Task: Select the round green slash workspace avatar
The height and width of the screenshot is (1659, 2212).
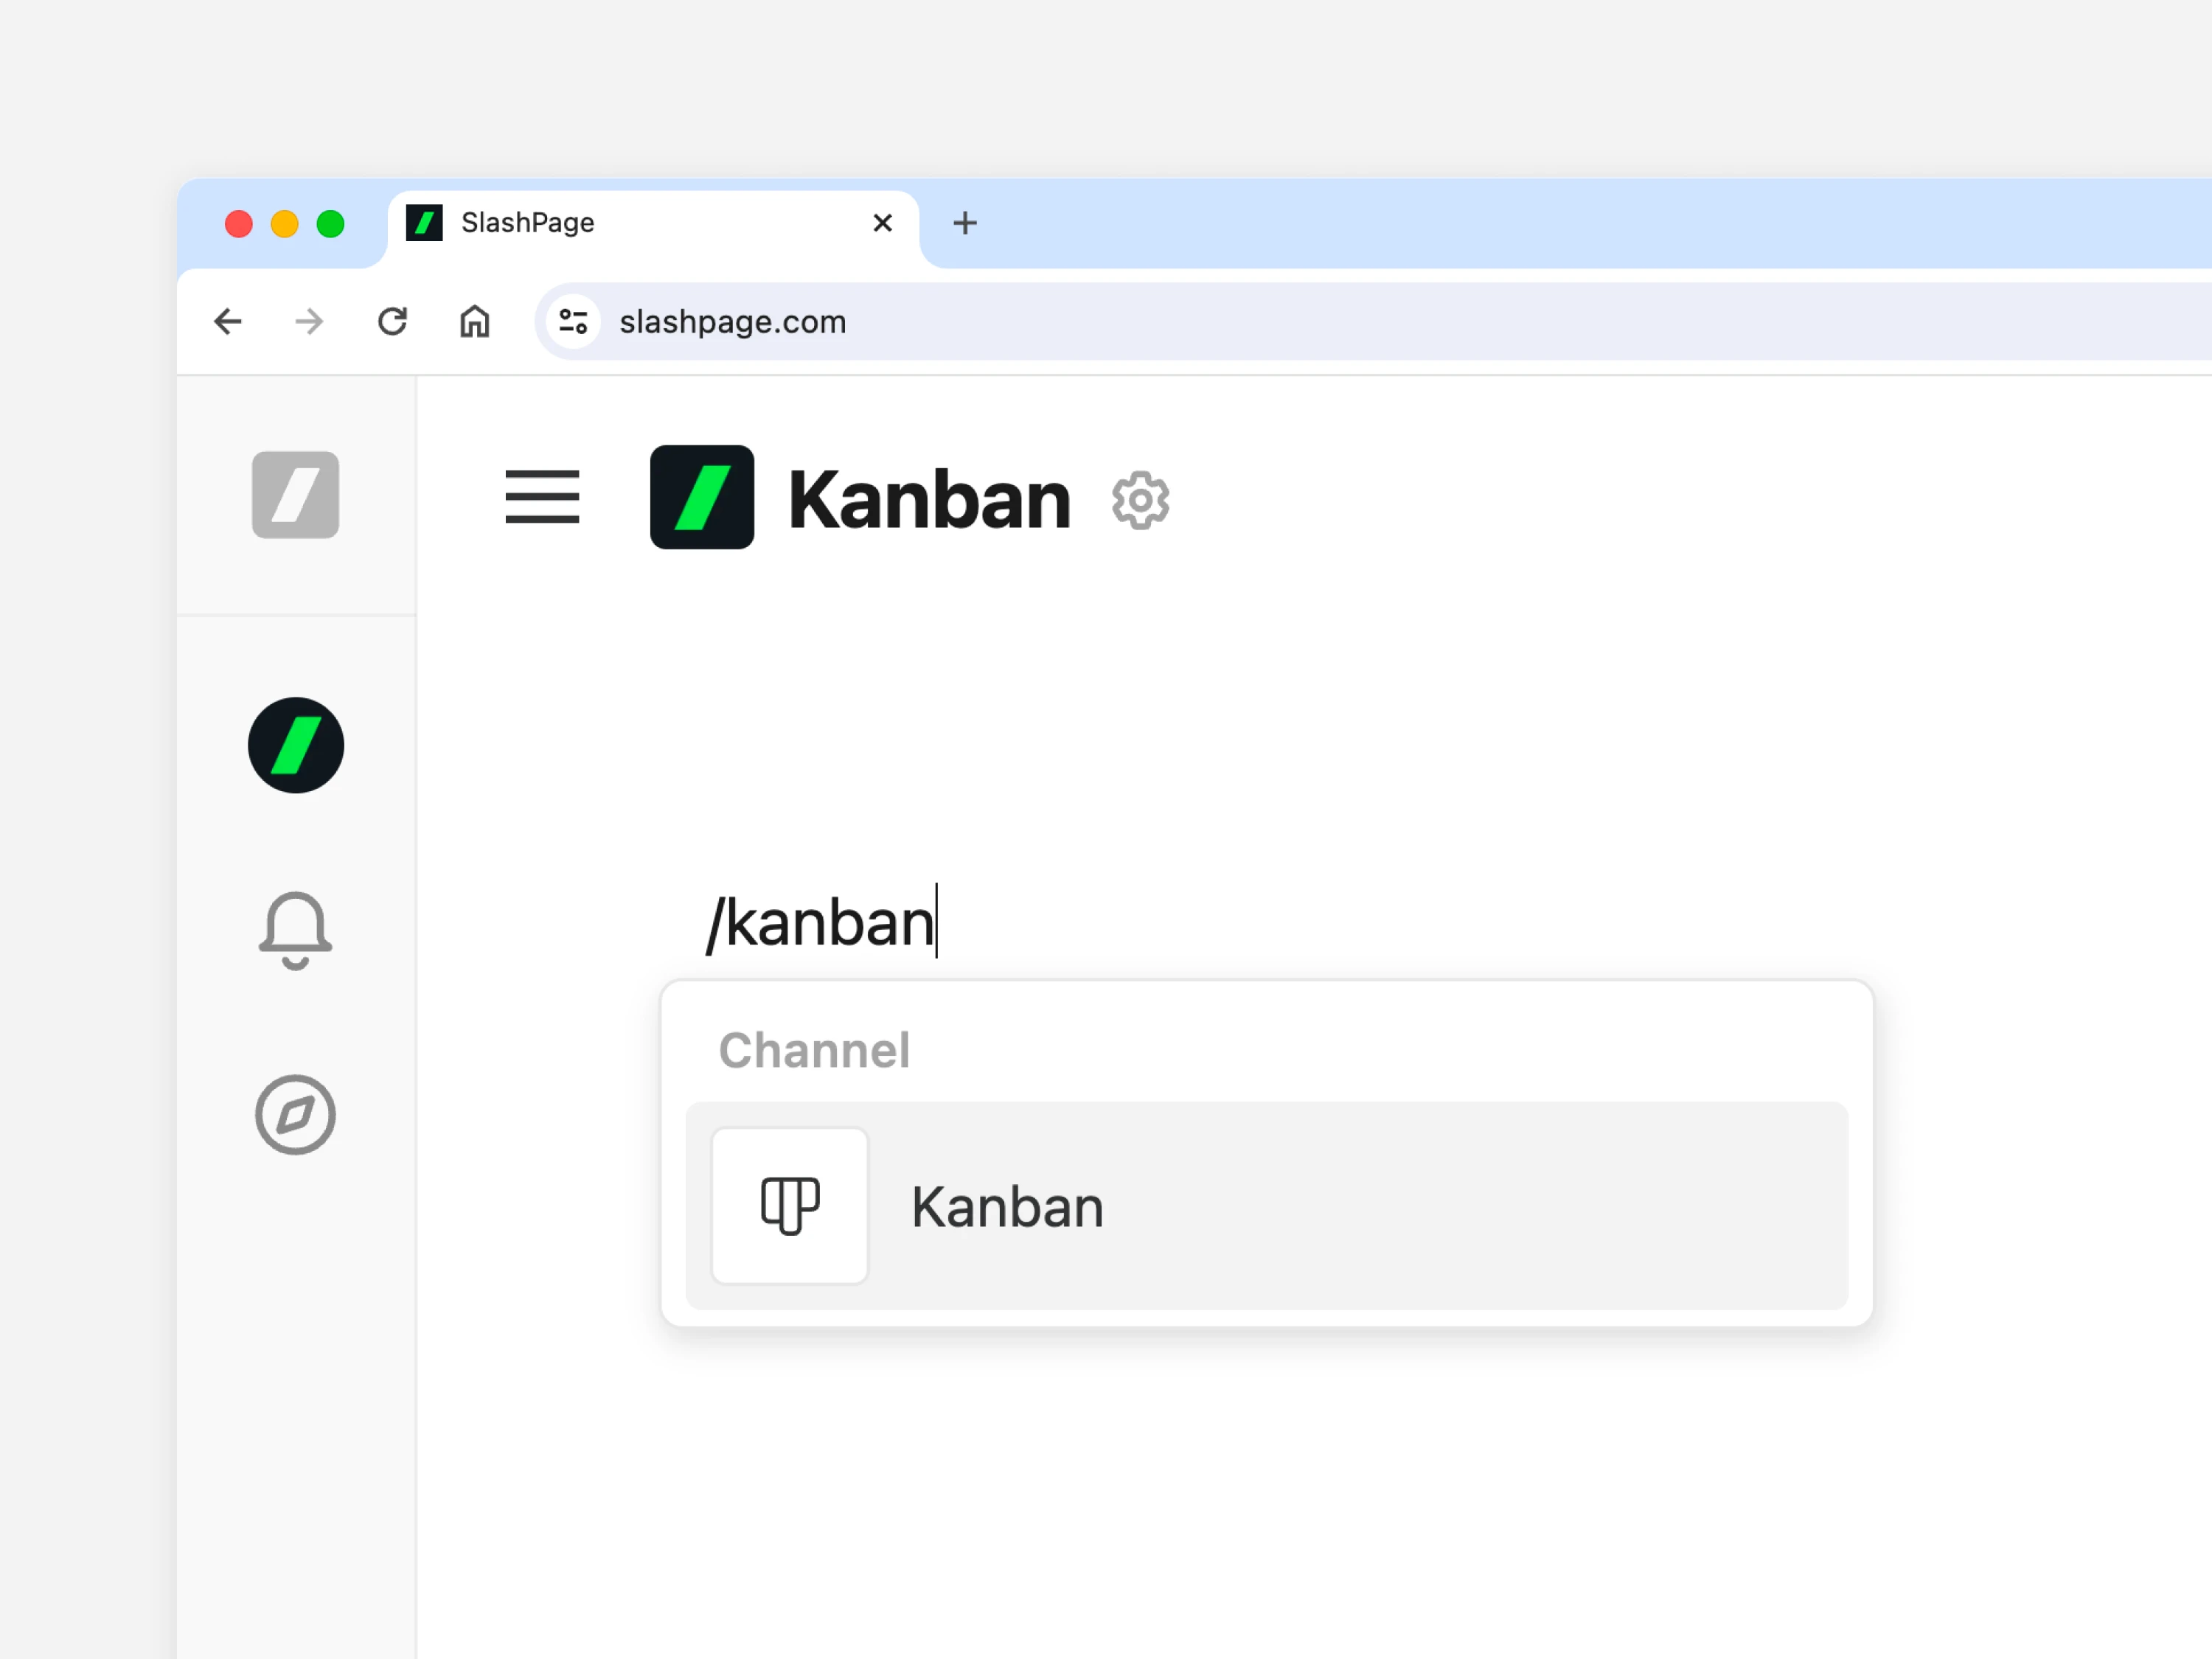Action: (296, 745)
